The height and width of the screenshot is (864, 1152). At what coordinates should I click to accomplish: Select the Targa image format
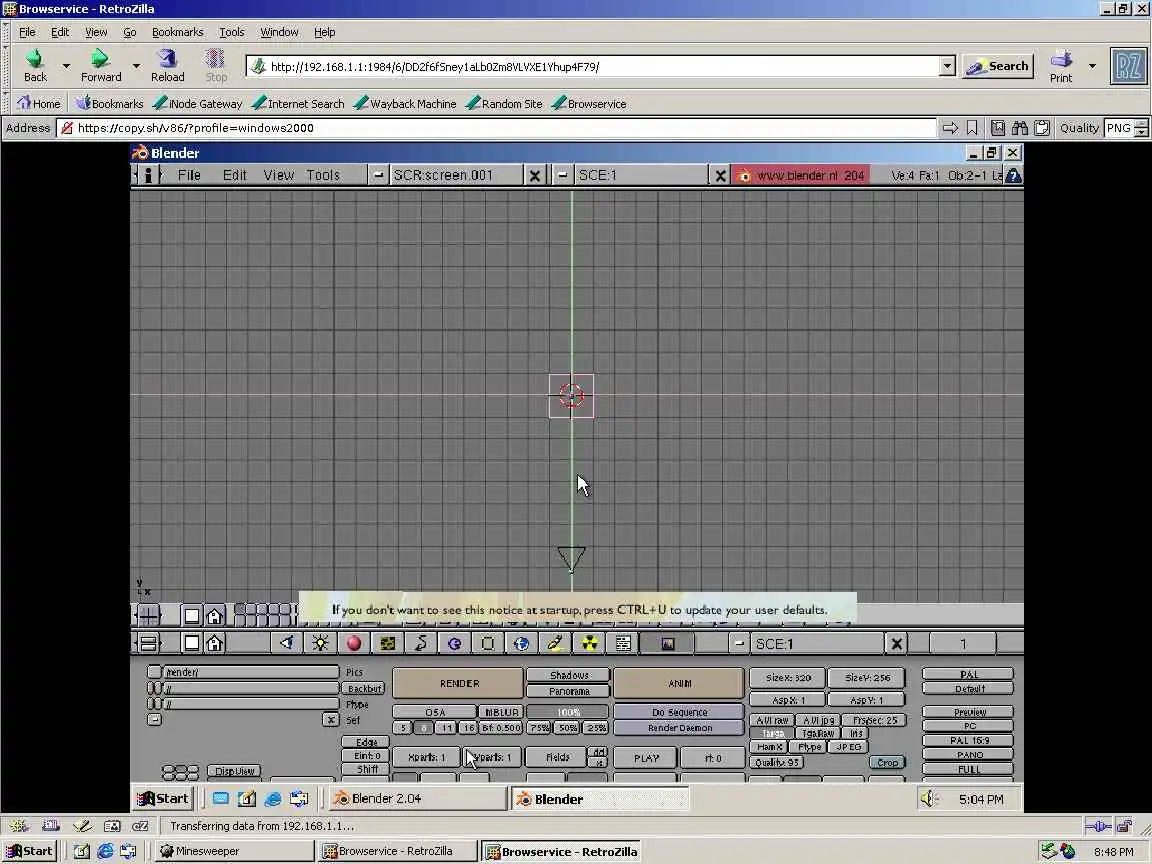point(773,733)
